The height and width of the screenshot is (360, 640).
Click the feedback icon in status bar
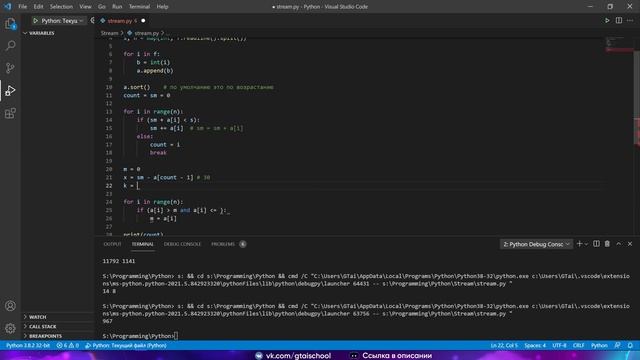tap(618, 345)
